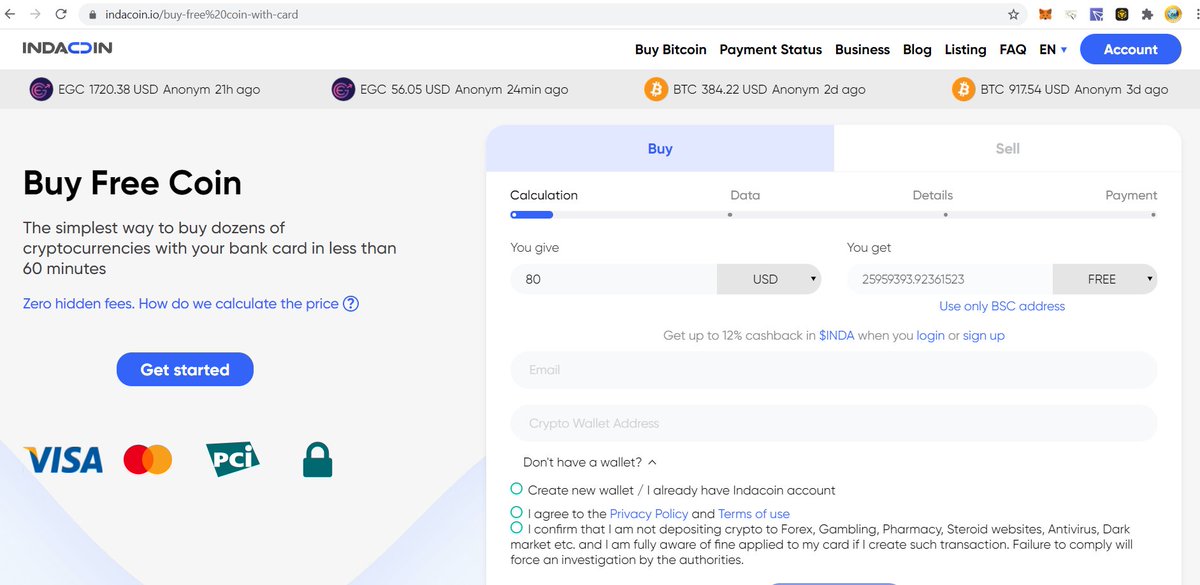The height and width of the screenshot is (585, 1200).
Task: Click the Bitcoin icon of the 384.22 USD transaction
Action: 656,89
